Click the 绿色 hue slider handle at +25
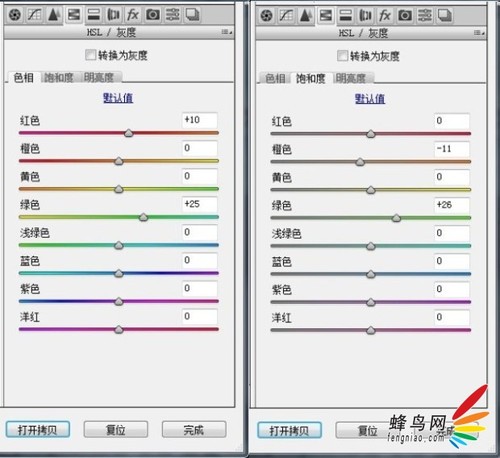This screenshot has height=458, width=500. [143, 217]
